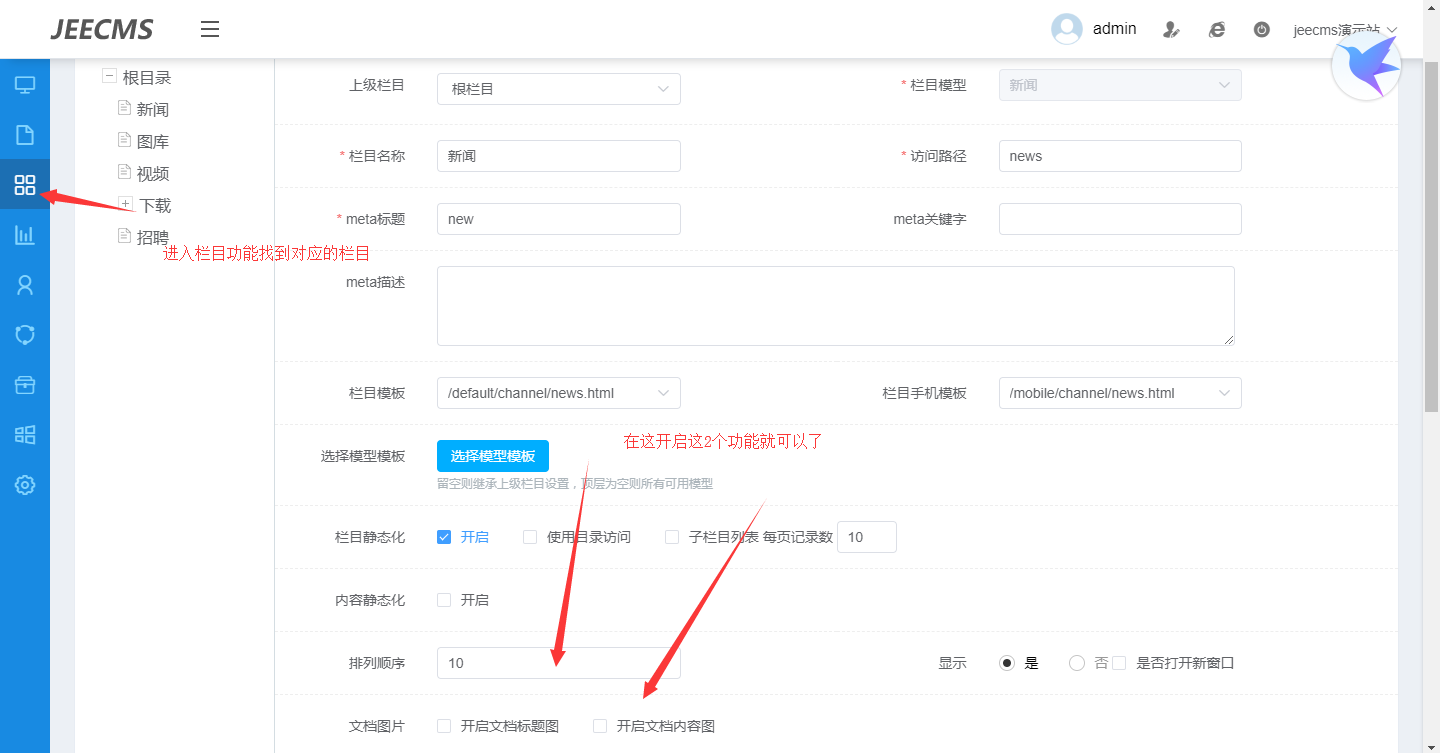
Task: Click the admin avatar picture
Action: pyautogui.click(x=1067, y=29)
